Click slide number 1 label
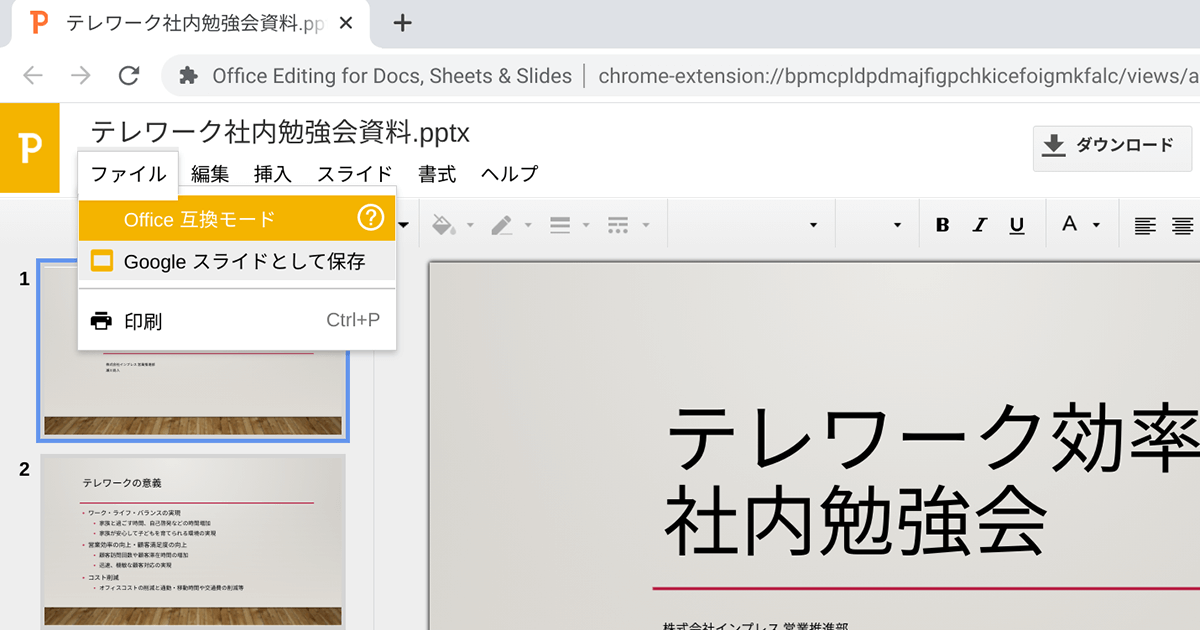 coord(24,278)
